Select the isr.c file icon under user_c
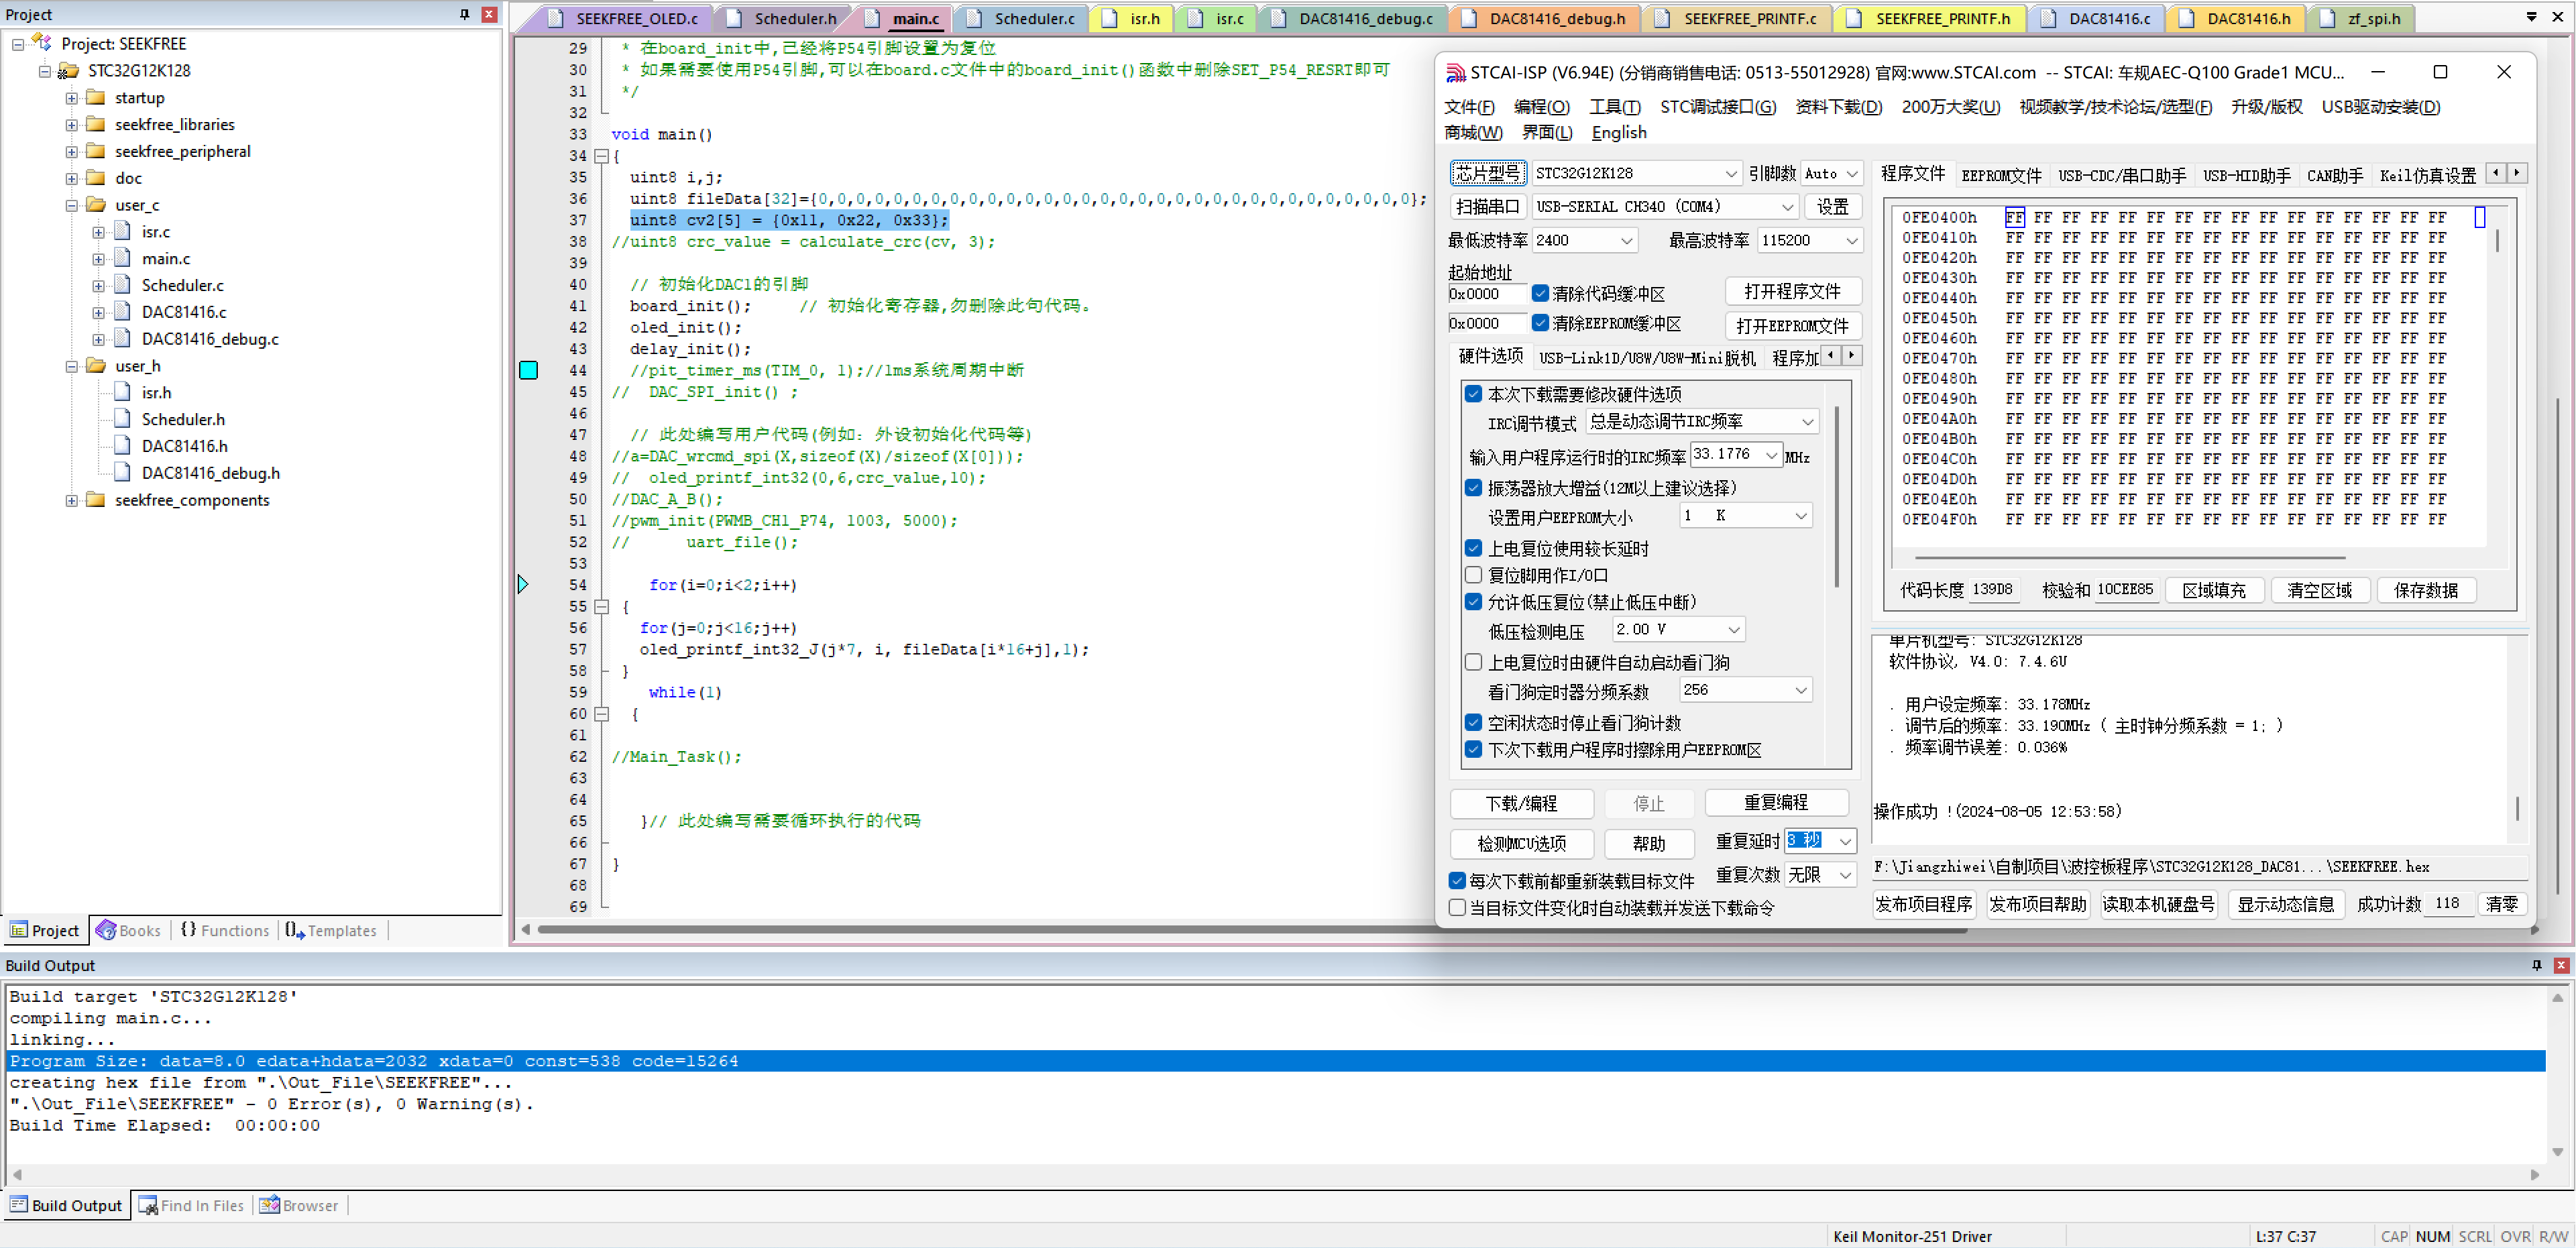 (123, 231)
